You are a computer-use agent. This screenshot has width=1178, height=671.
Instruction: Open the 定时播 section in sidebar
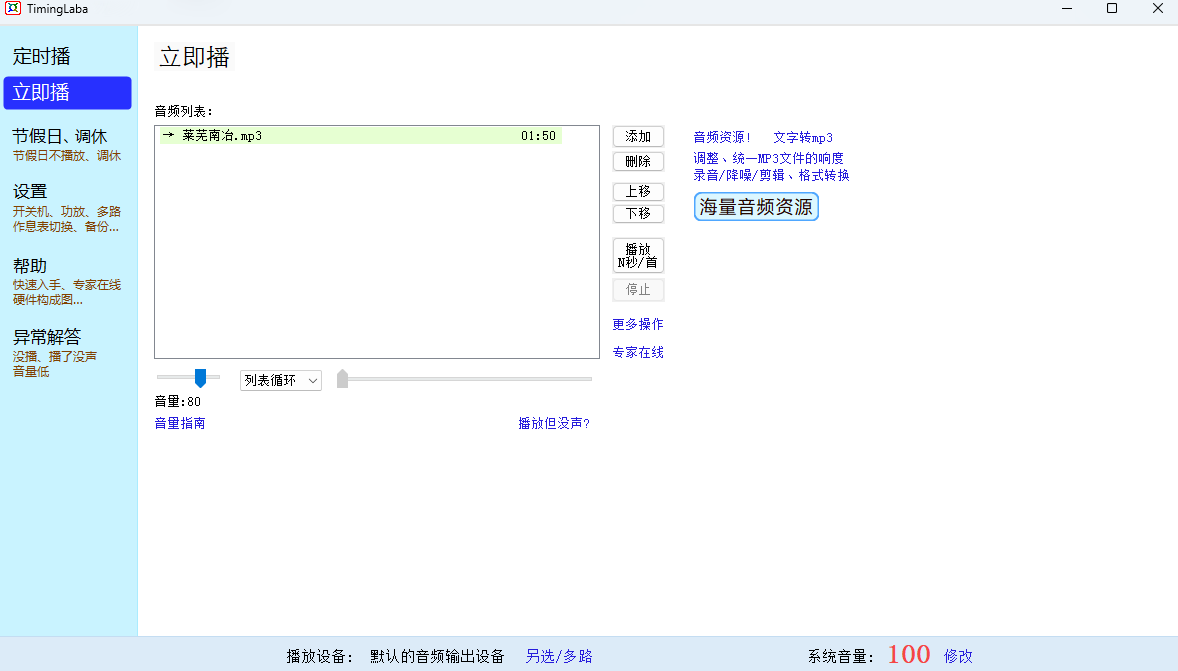[41, 56]
